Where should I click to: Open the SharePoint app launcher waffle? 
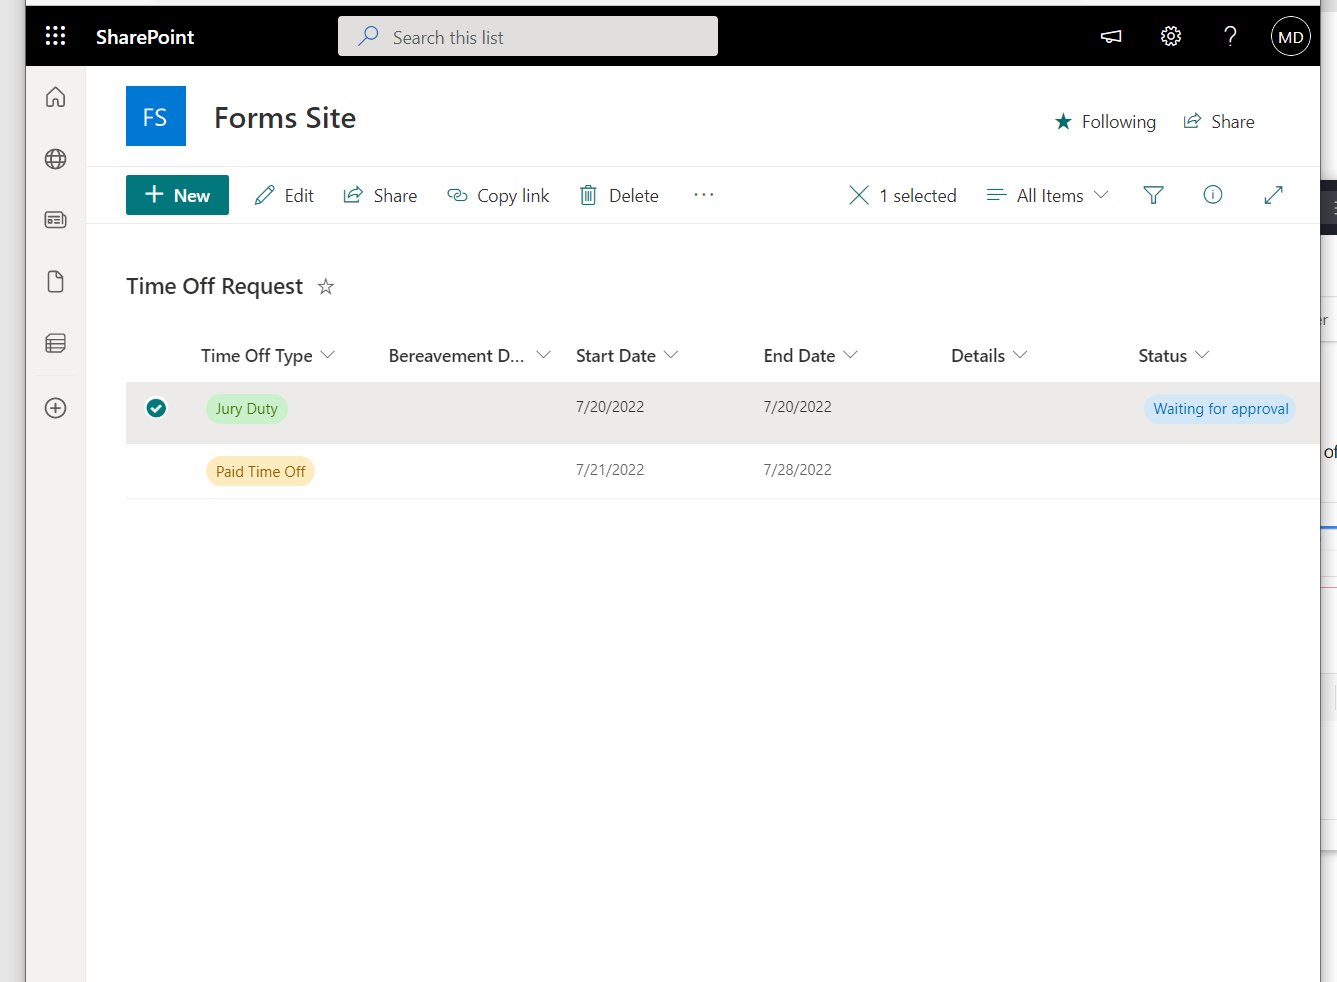[x=56, y=36]
